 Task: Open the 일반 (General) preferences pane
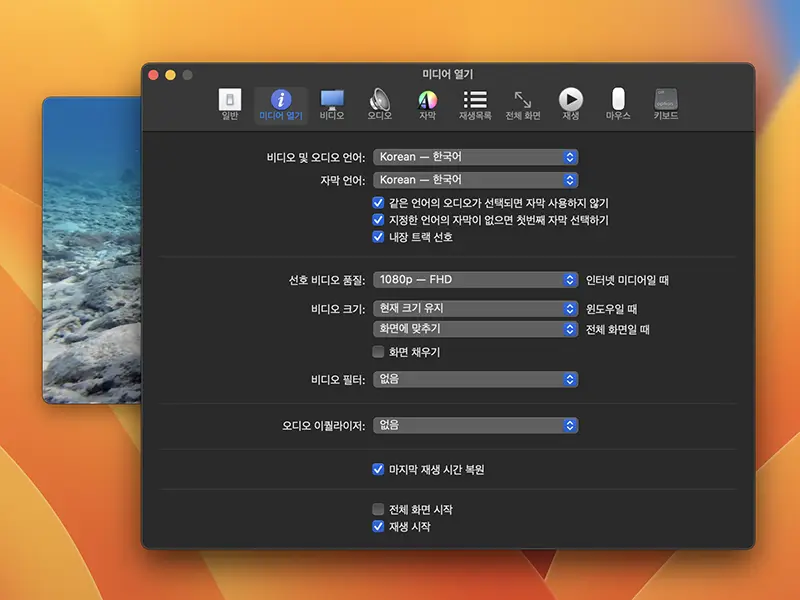point(228,105)
